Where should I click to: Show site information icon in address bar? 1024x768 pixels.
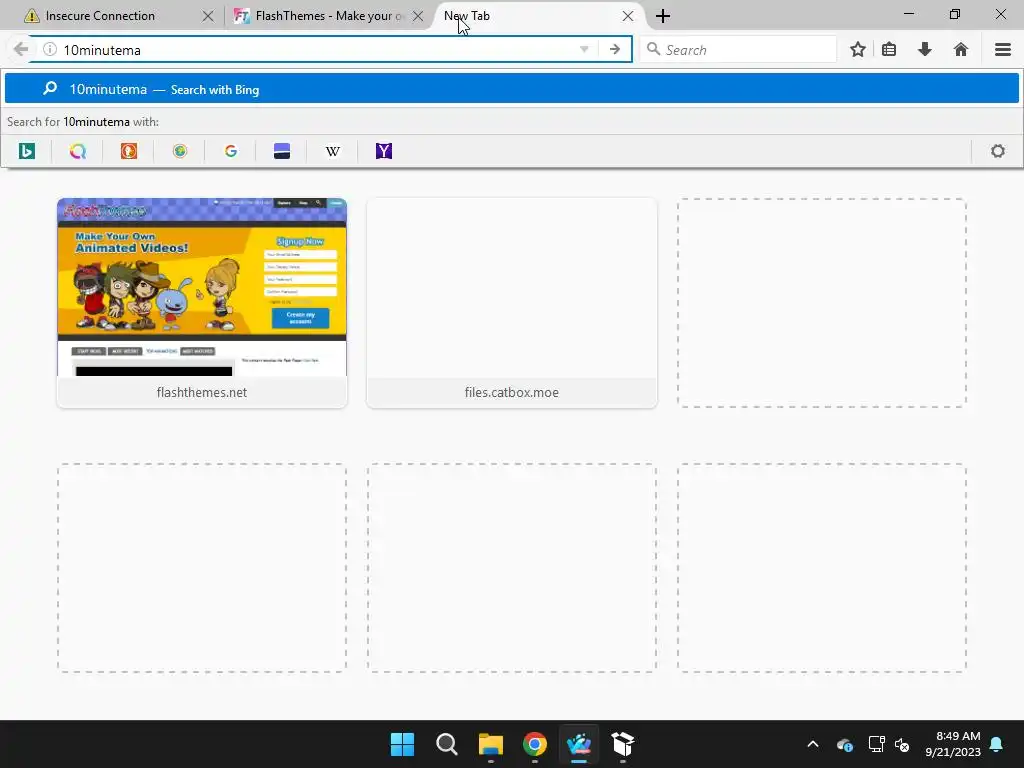[x=50, y=50]
